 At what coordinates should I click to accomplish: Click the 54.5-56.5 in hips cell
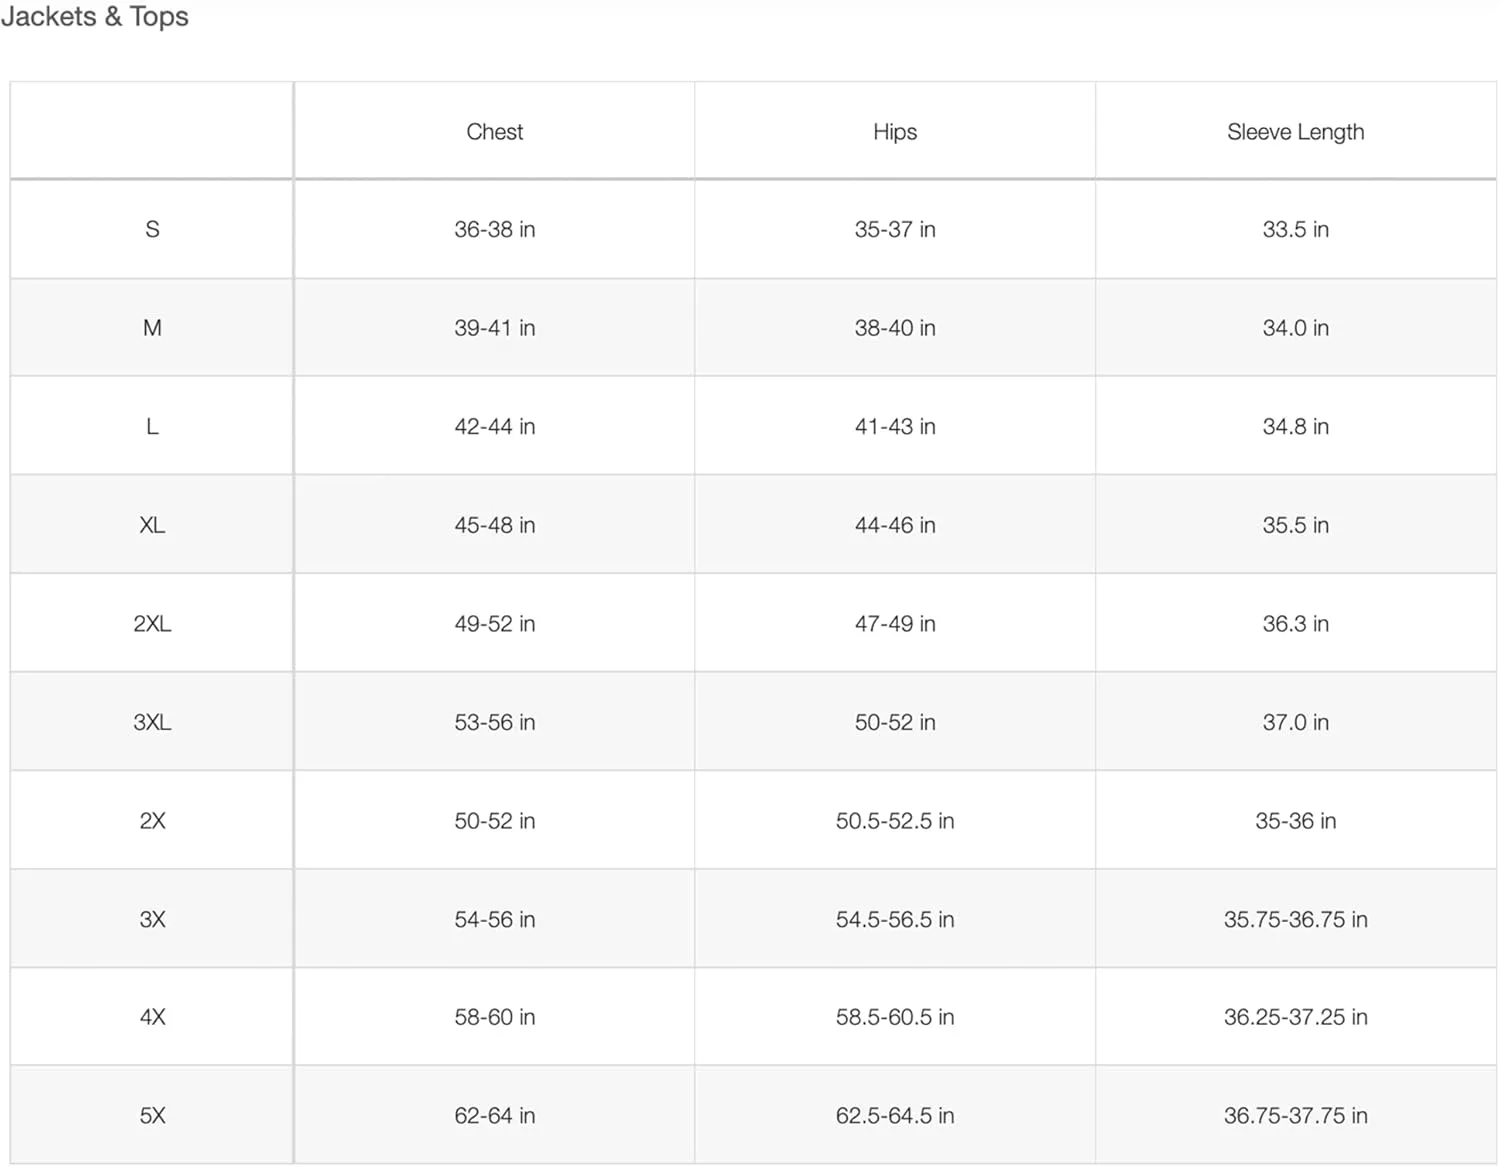tap(894, 919)
